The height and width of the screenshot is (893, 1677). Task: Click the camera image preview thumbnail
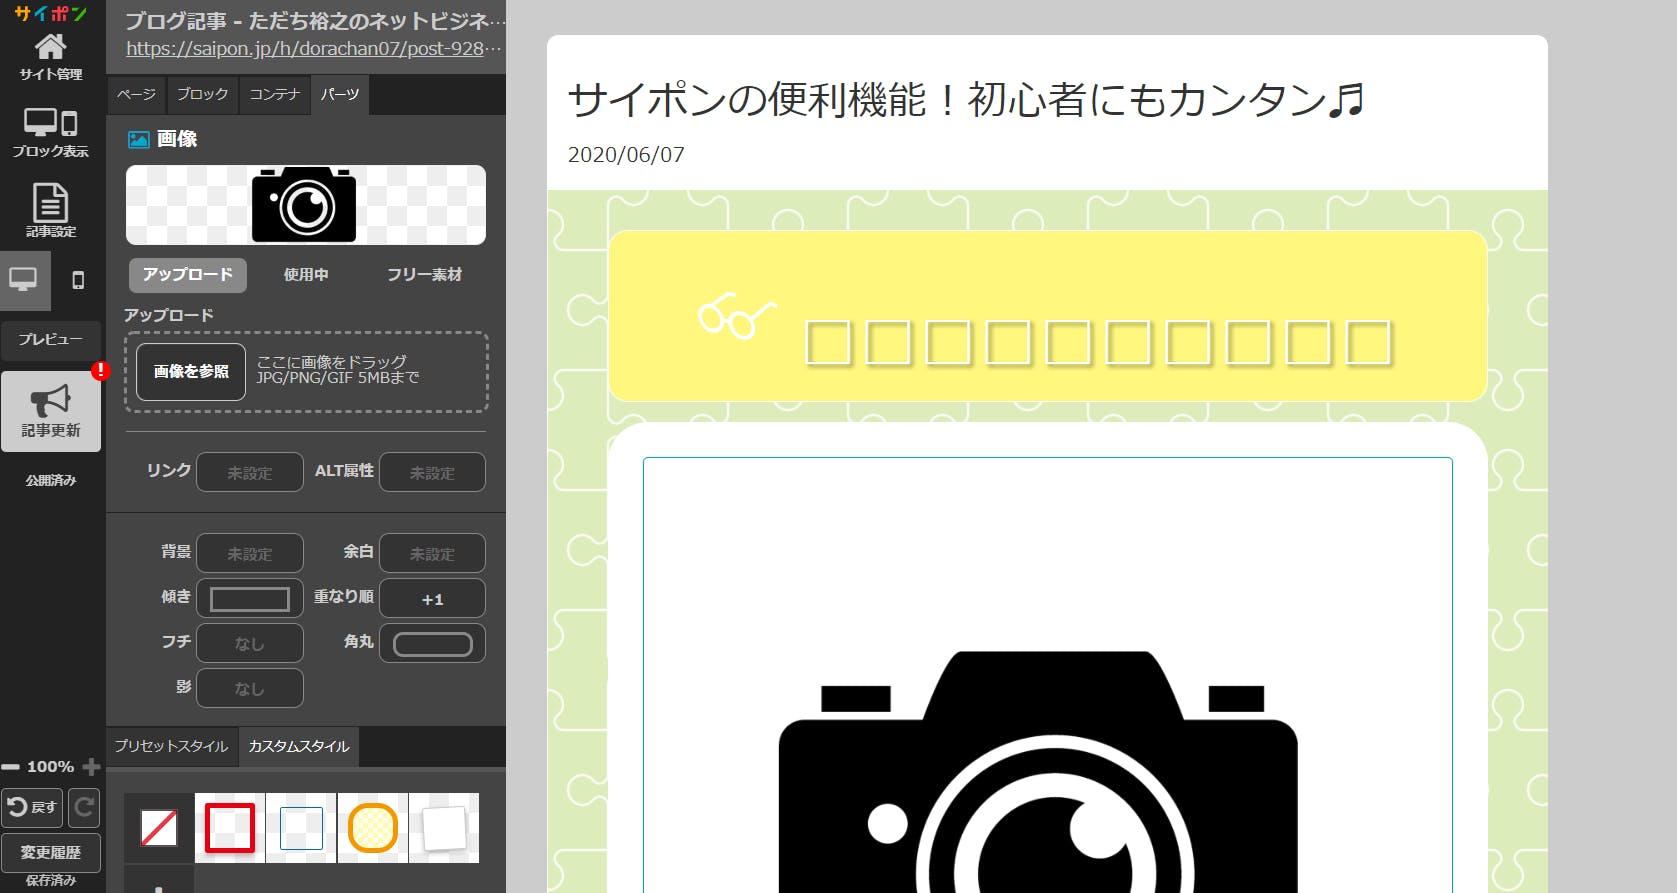pos(305,205)
